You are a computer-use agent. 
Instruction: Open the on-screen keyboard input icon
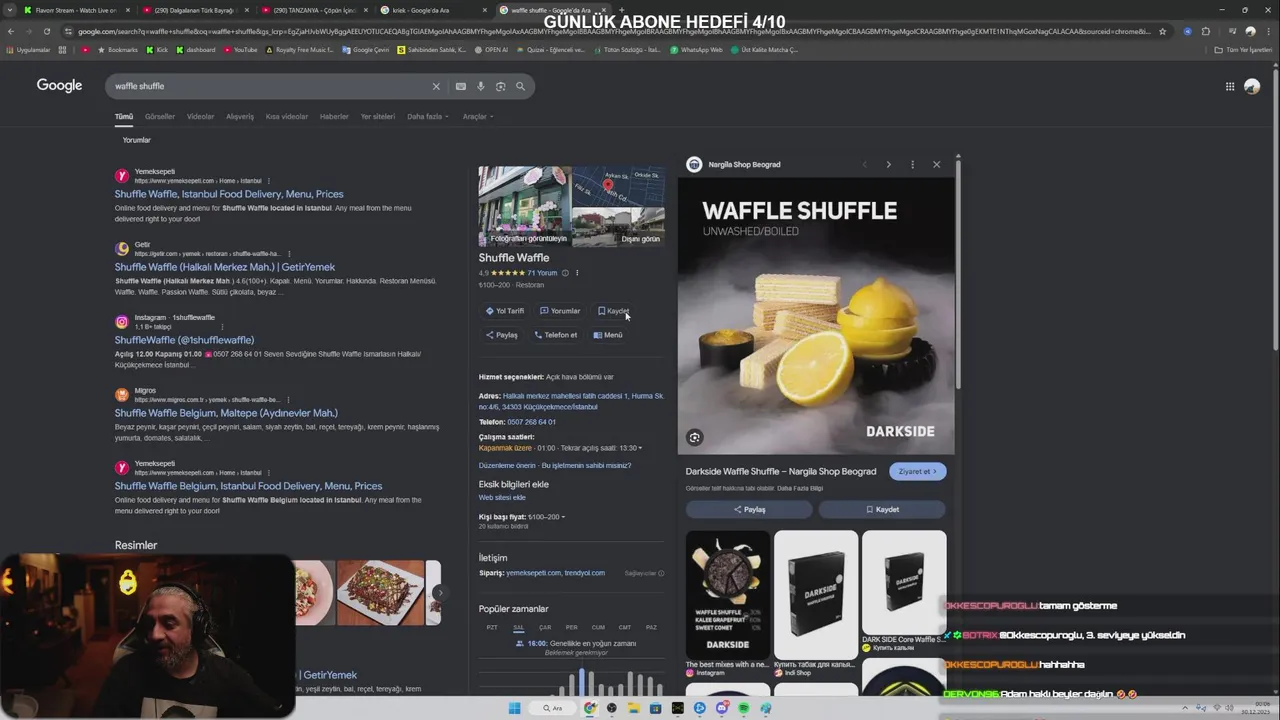click(x=460, y=86)
